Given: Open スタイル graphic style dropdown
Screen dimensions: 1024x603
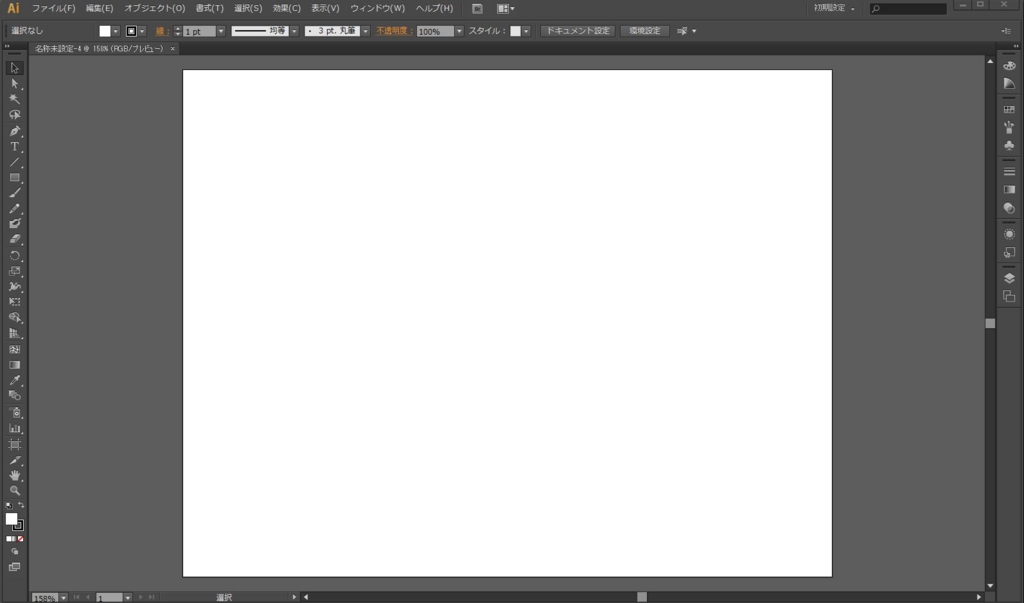Looking at the screenshot, I should pos(526,31).
